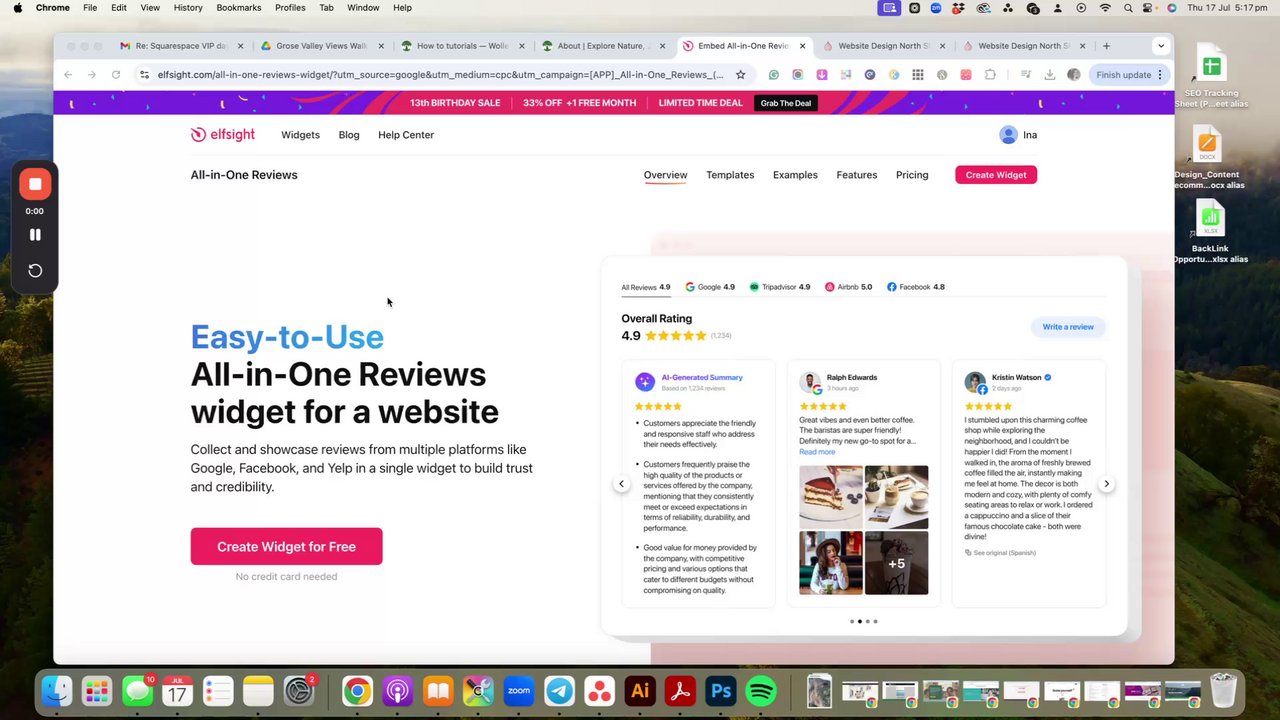Open Adobe Acrobat from the Dock
This screenshot has width=1280, height=720.
[680, 691]
